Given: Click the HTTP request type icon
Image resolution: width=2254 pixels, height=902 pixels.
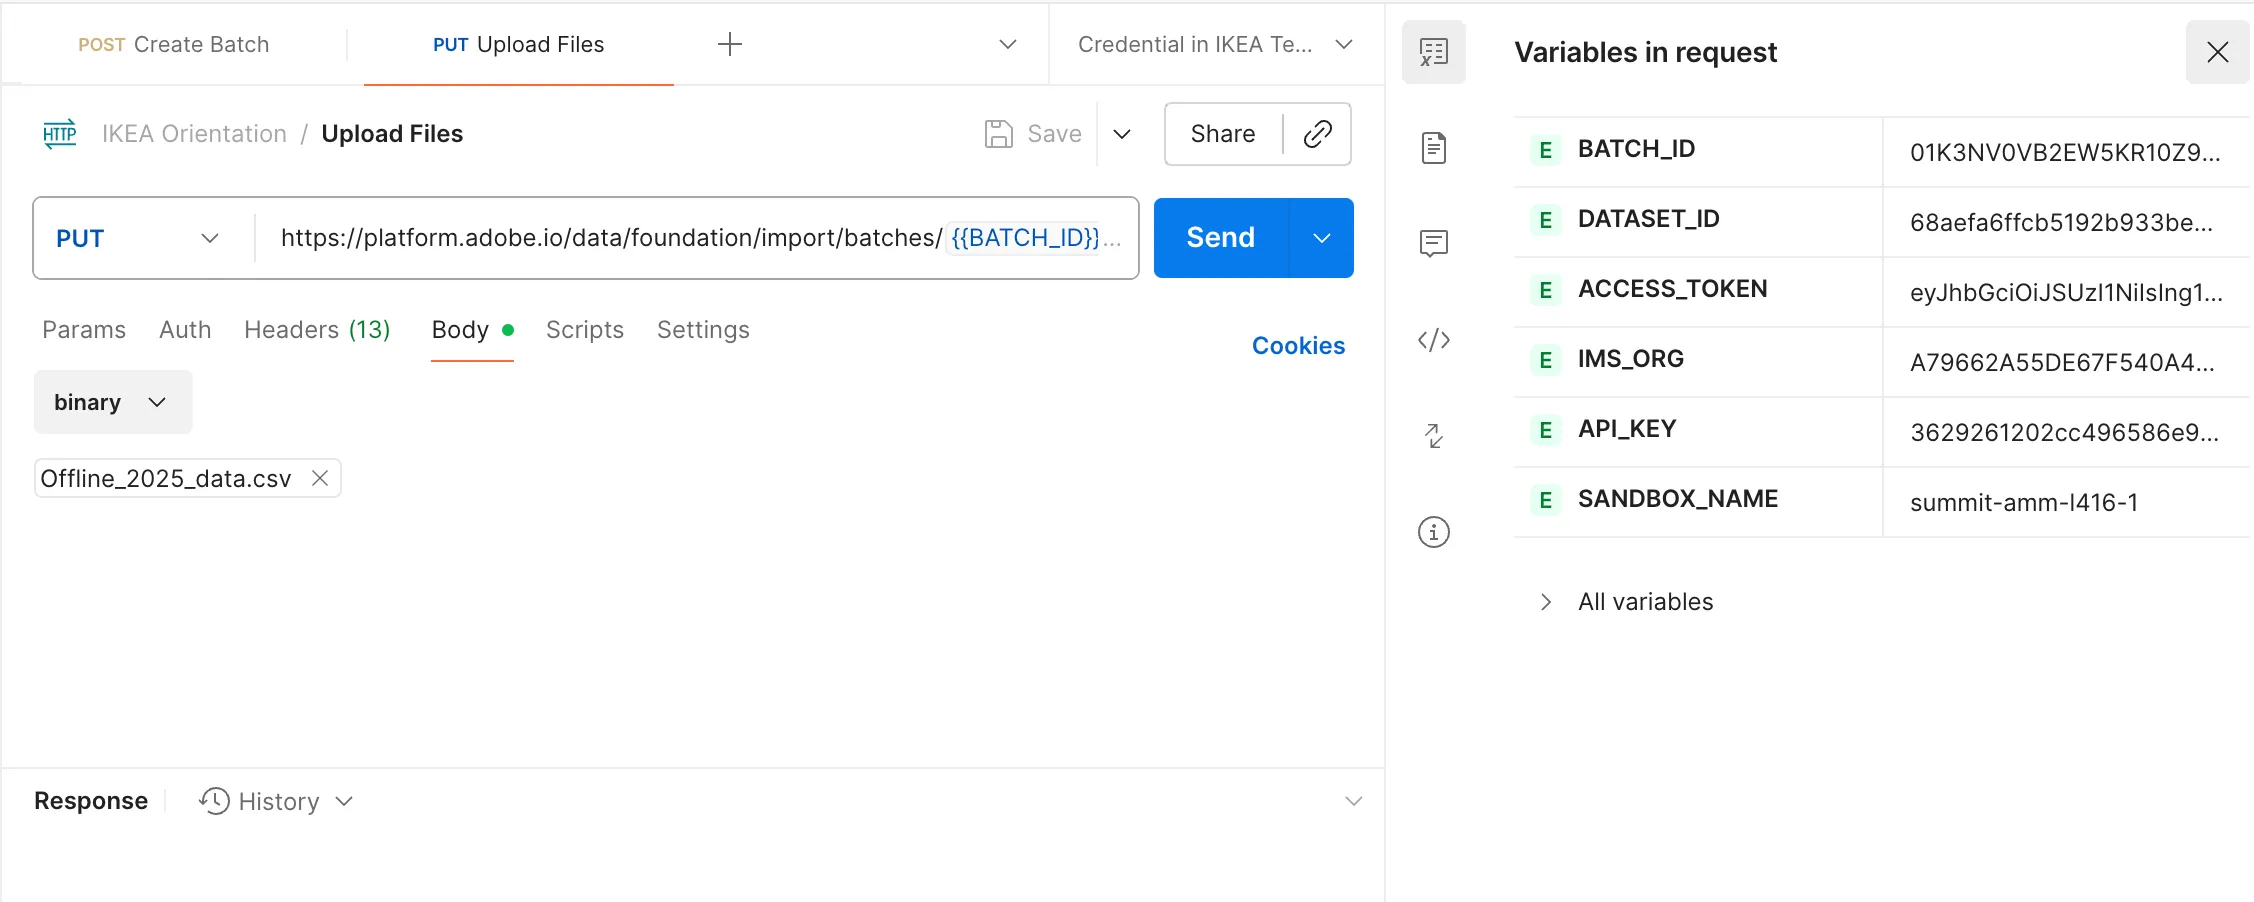Looking at the screenshot, I should point(60,134).
